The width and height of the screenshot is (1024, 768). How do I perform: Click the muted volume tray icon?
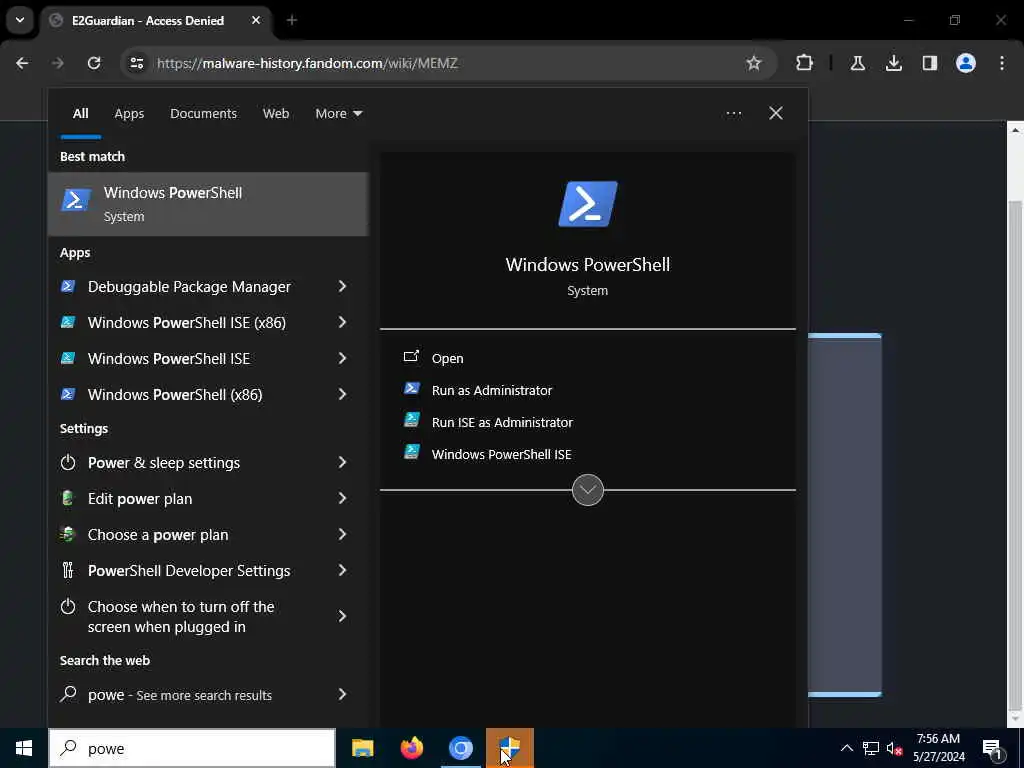pyautogui.click(x=894, y=748)
